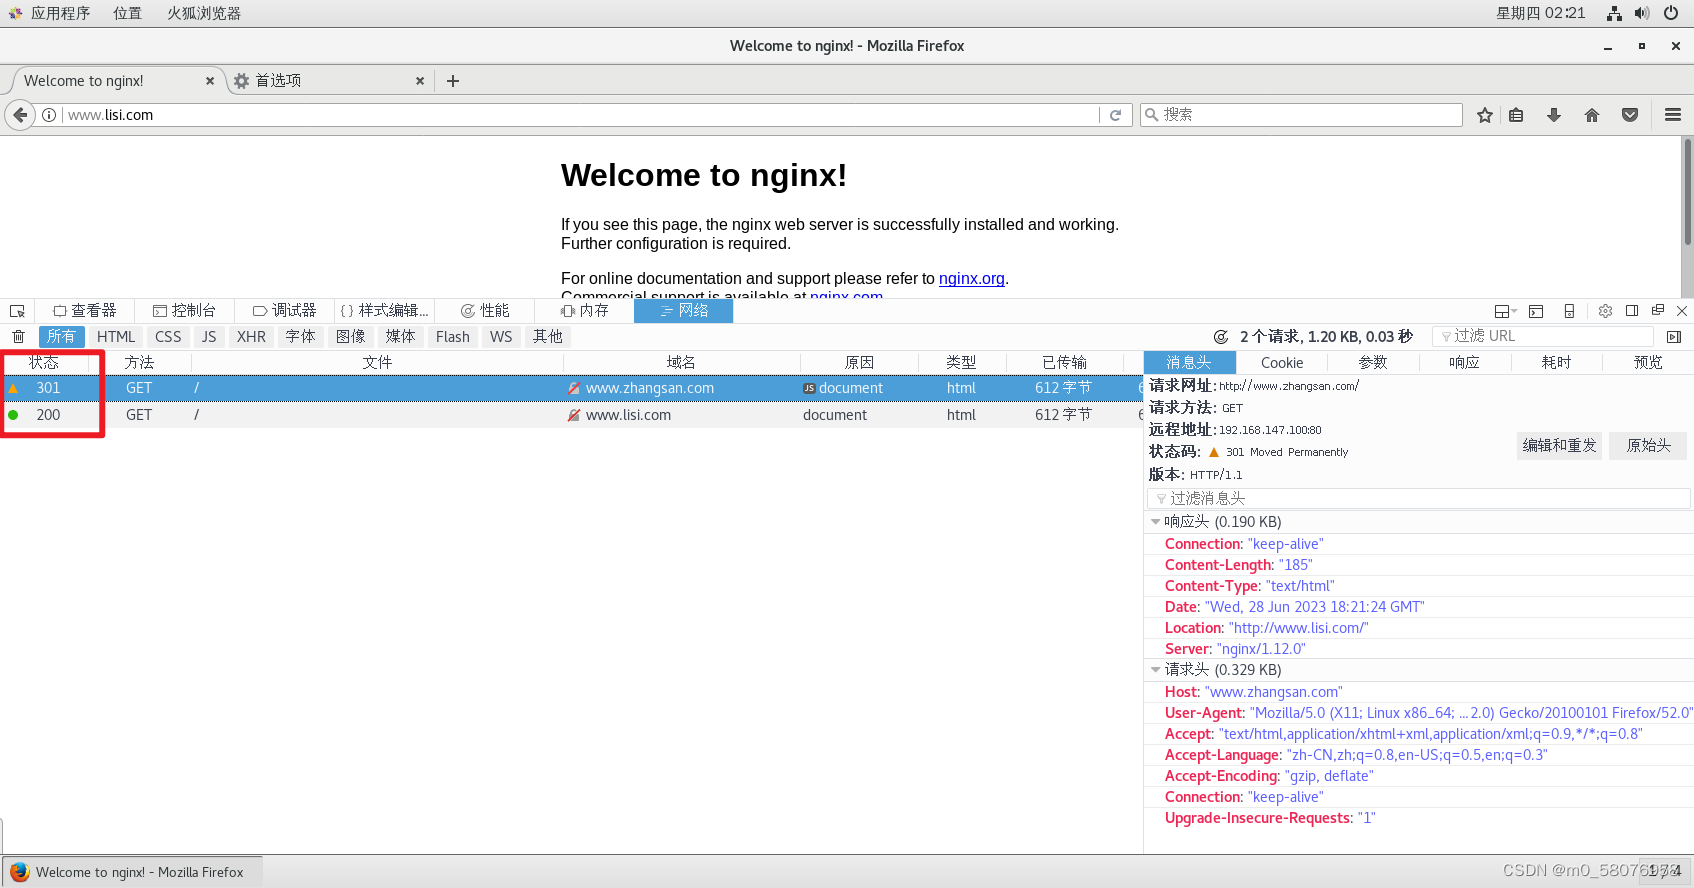Open the downloads arrow icon
Screen dimensions: 1694x888
(x=1554, y=115)
